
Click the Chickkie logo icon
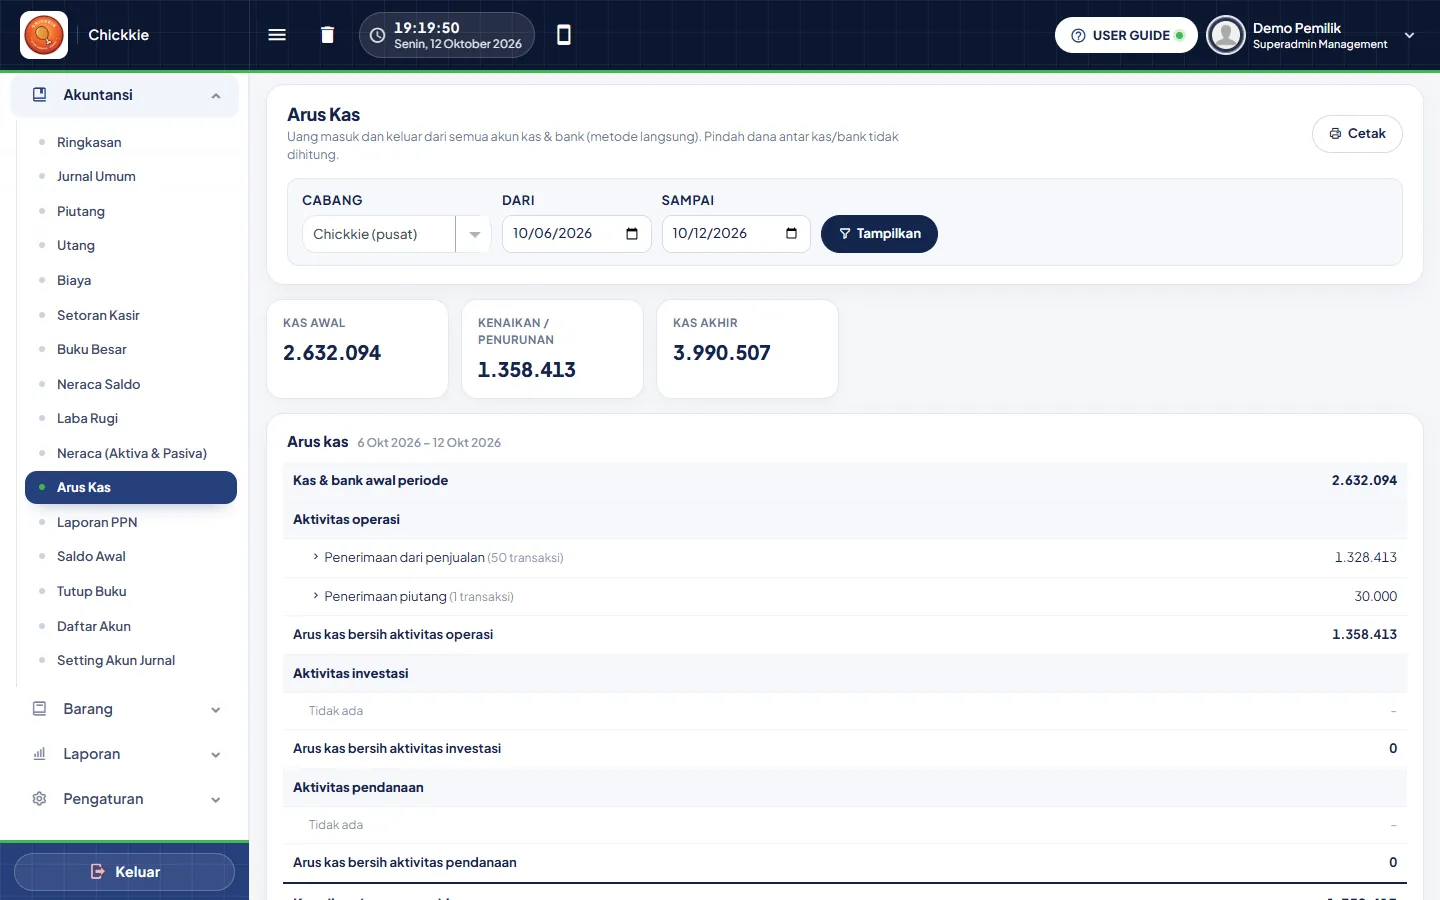point(44,35)
